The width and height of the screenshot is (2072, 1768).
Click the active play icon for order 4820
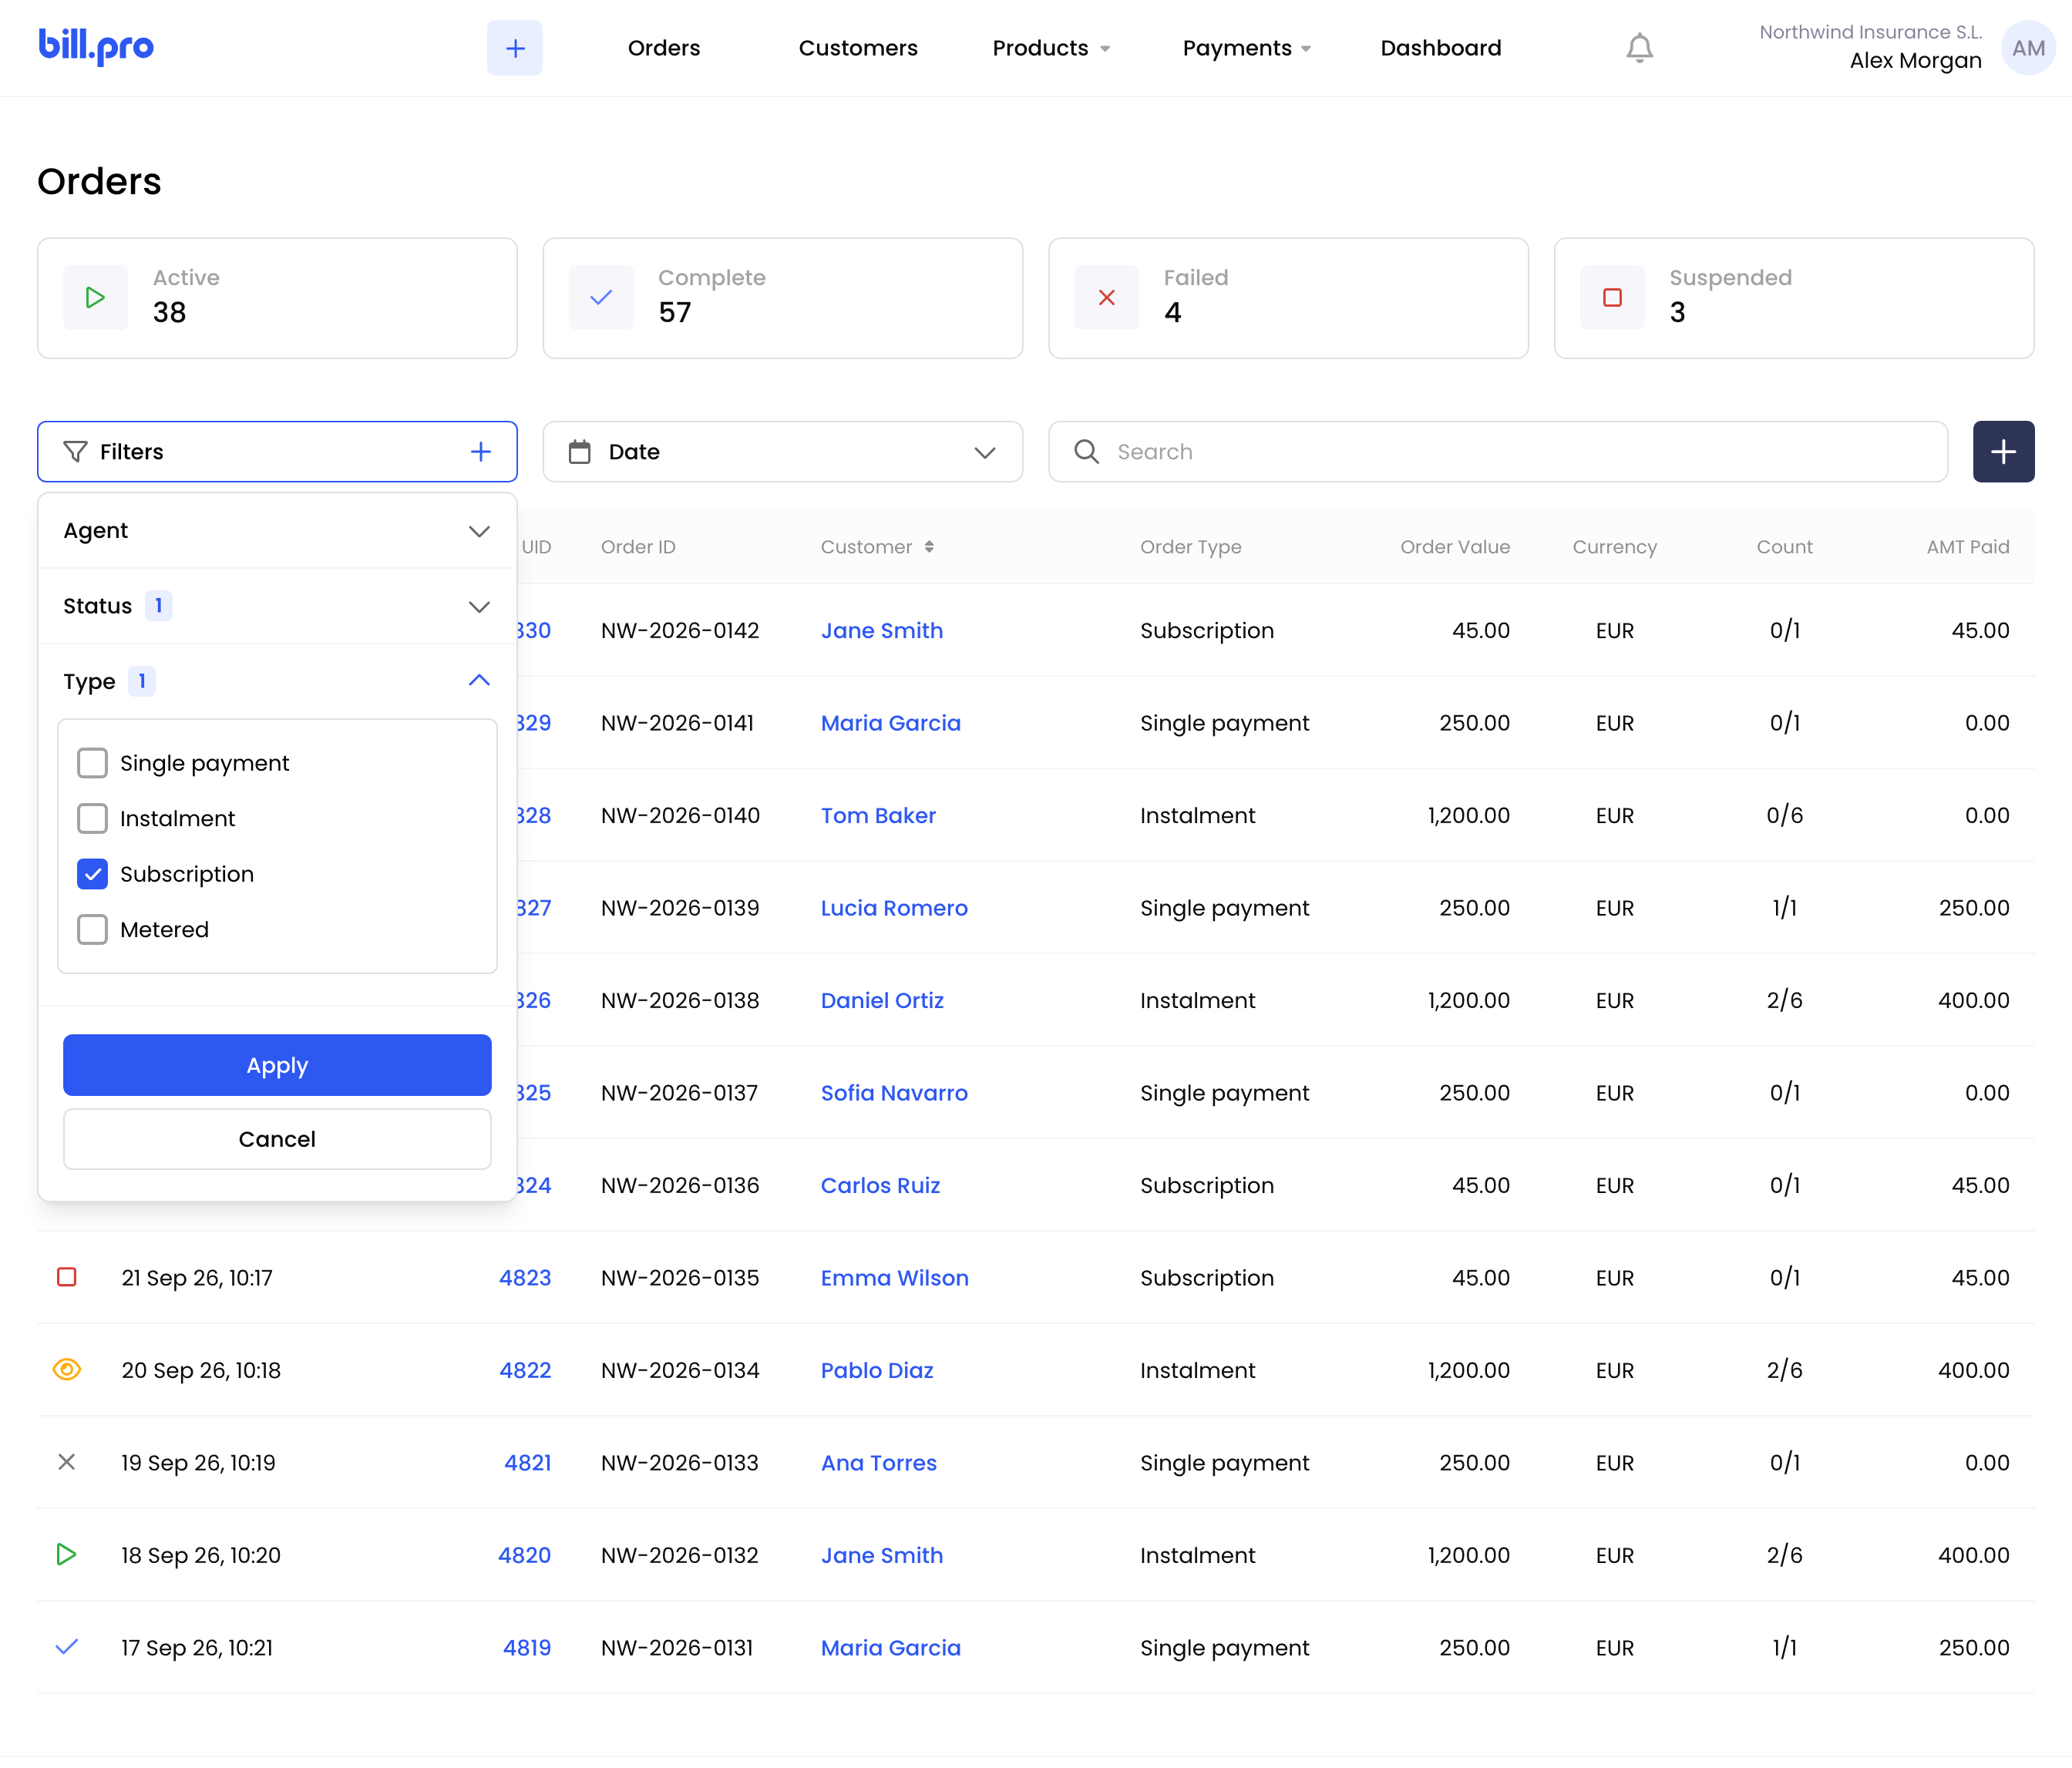coord(67,1555)
